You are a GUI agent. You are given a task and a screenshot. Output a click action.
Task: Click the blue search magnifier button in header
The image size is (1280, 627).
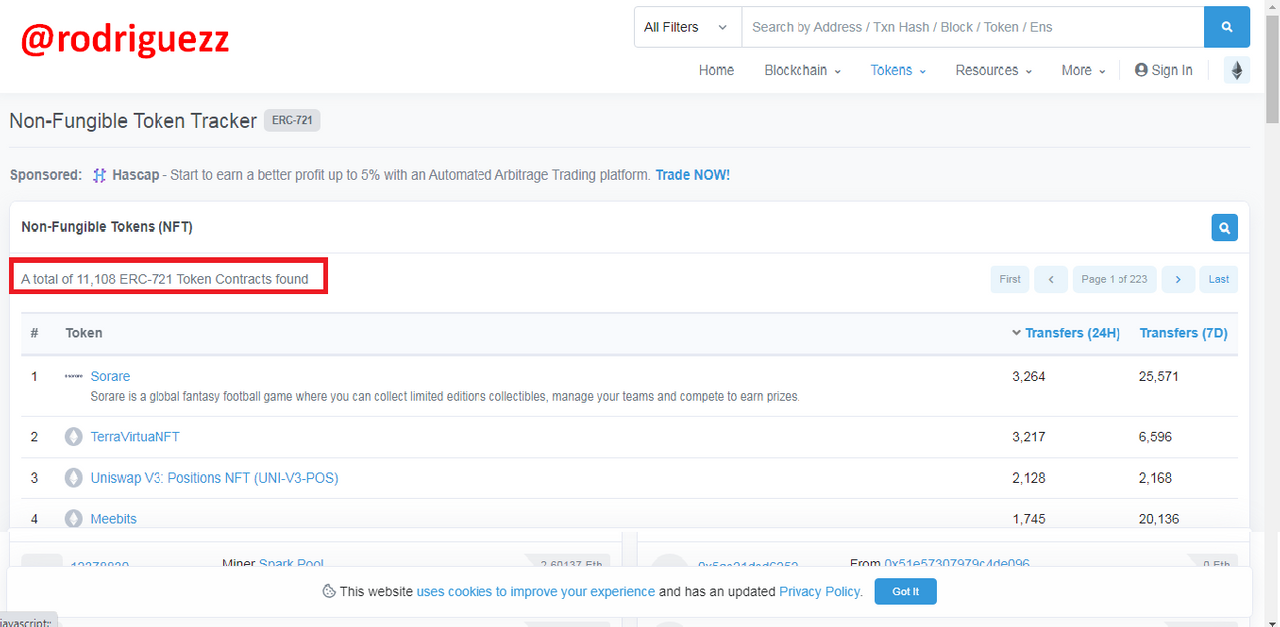[1227, 27]
